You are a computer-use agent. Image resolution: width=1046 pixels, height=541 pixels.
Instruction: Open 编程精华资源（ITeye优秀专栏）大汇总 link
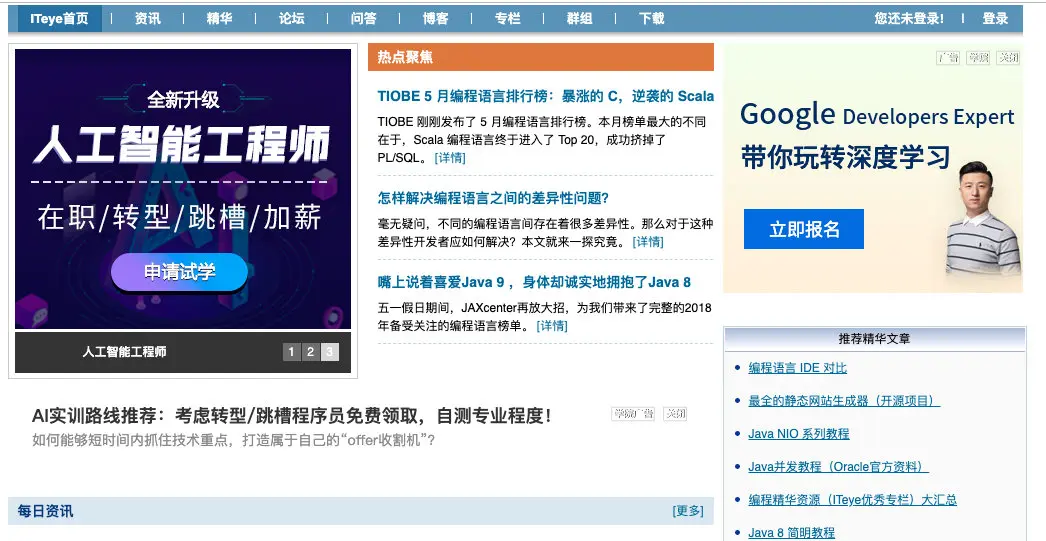click(853, 500)
